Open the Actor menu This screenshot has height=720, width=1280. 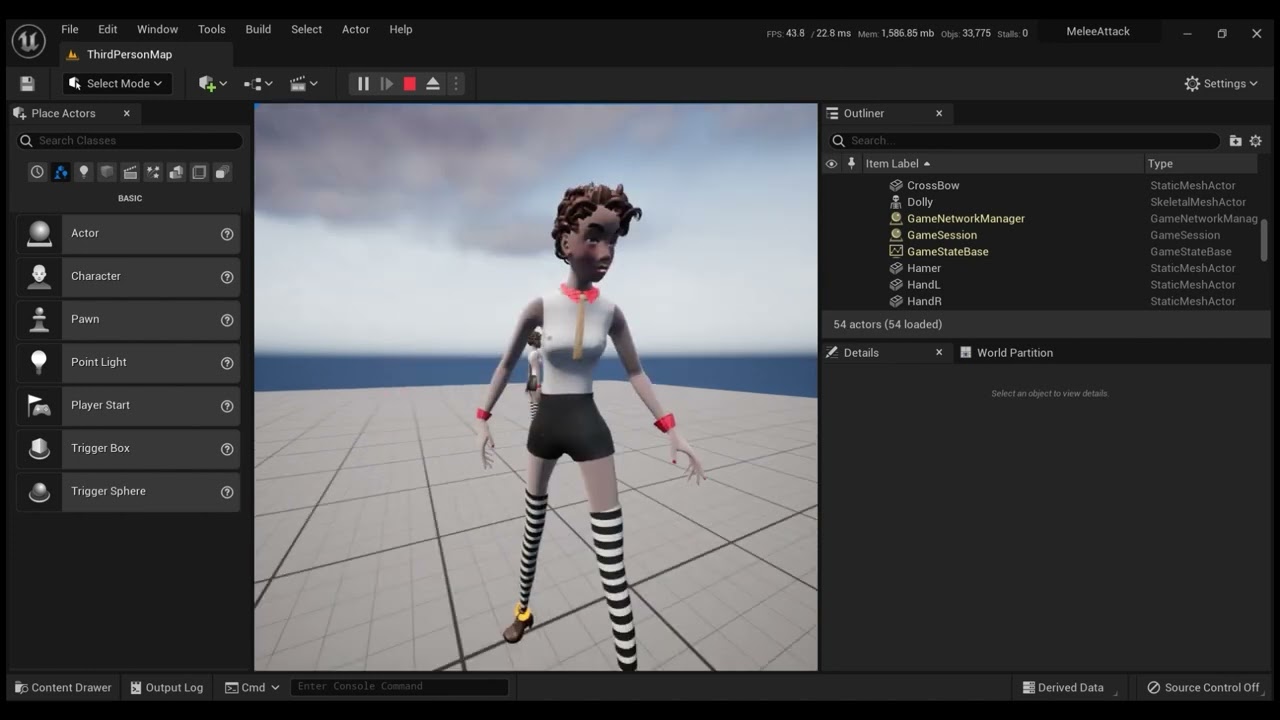click(x=356, y=29)
